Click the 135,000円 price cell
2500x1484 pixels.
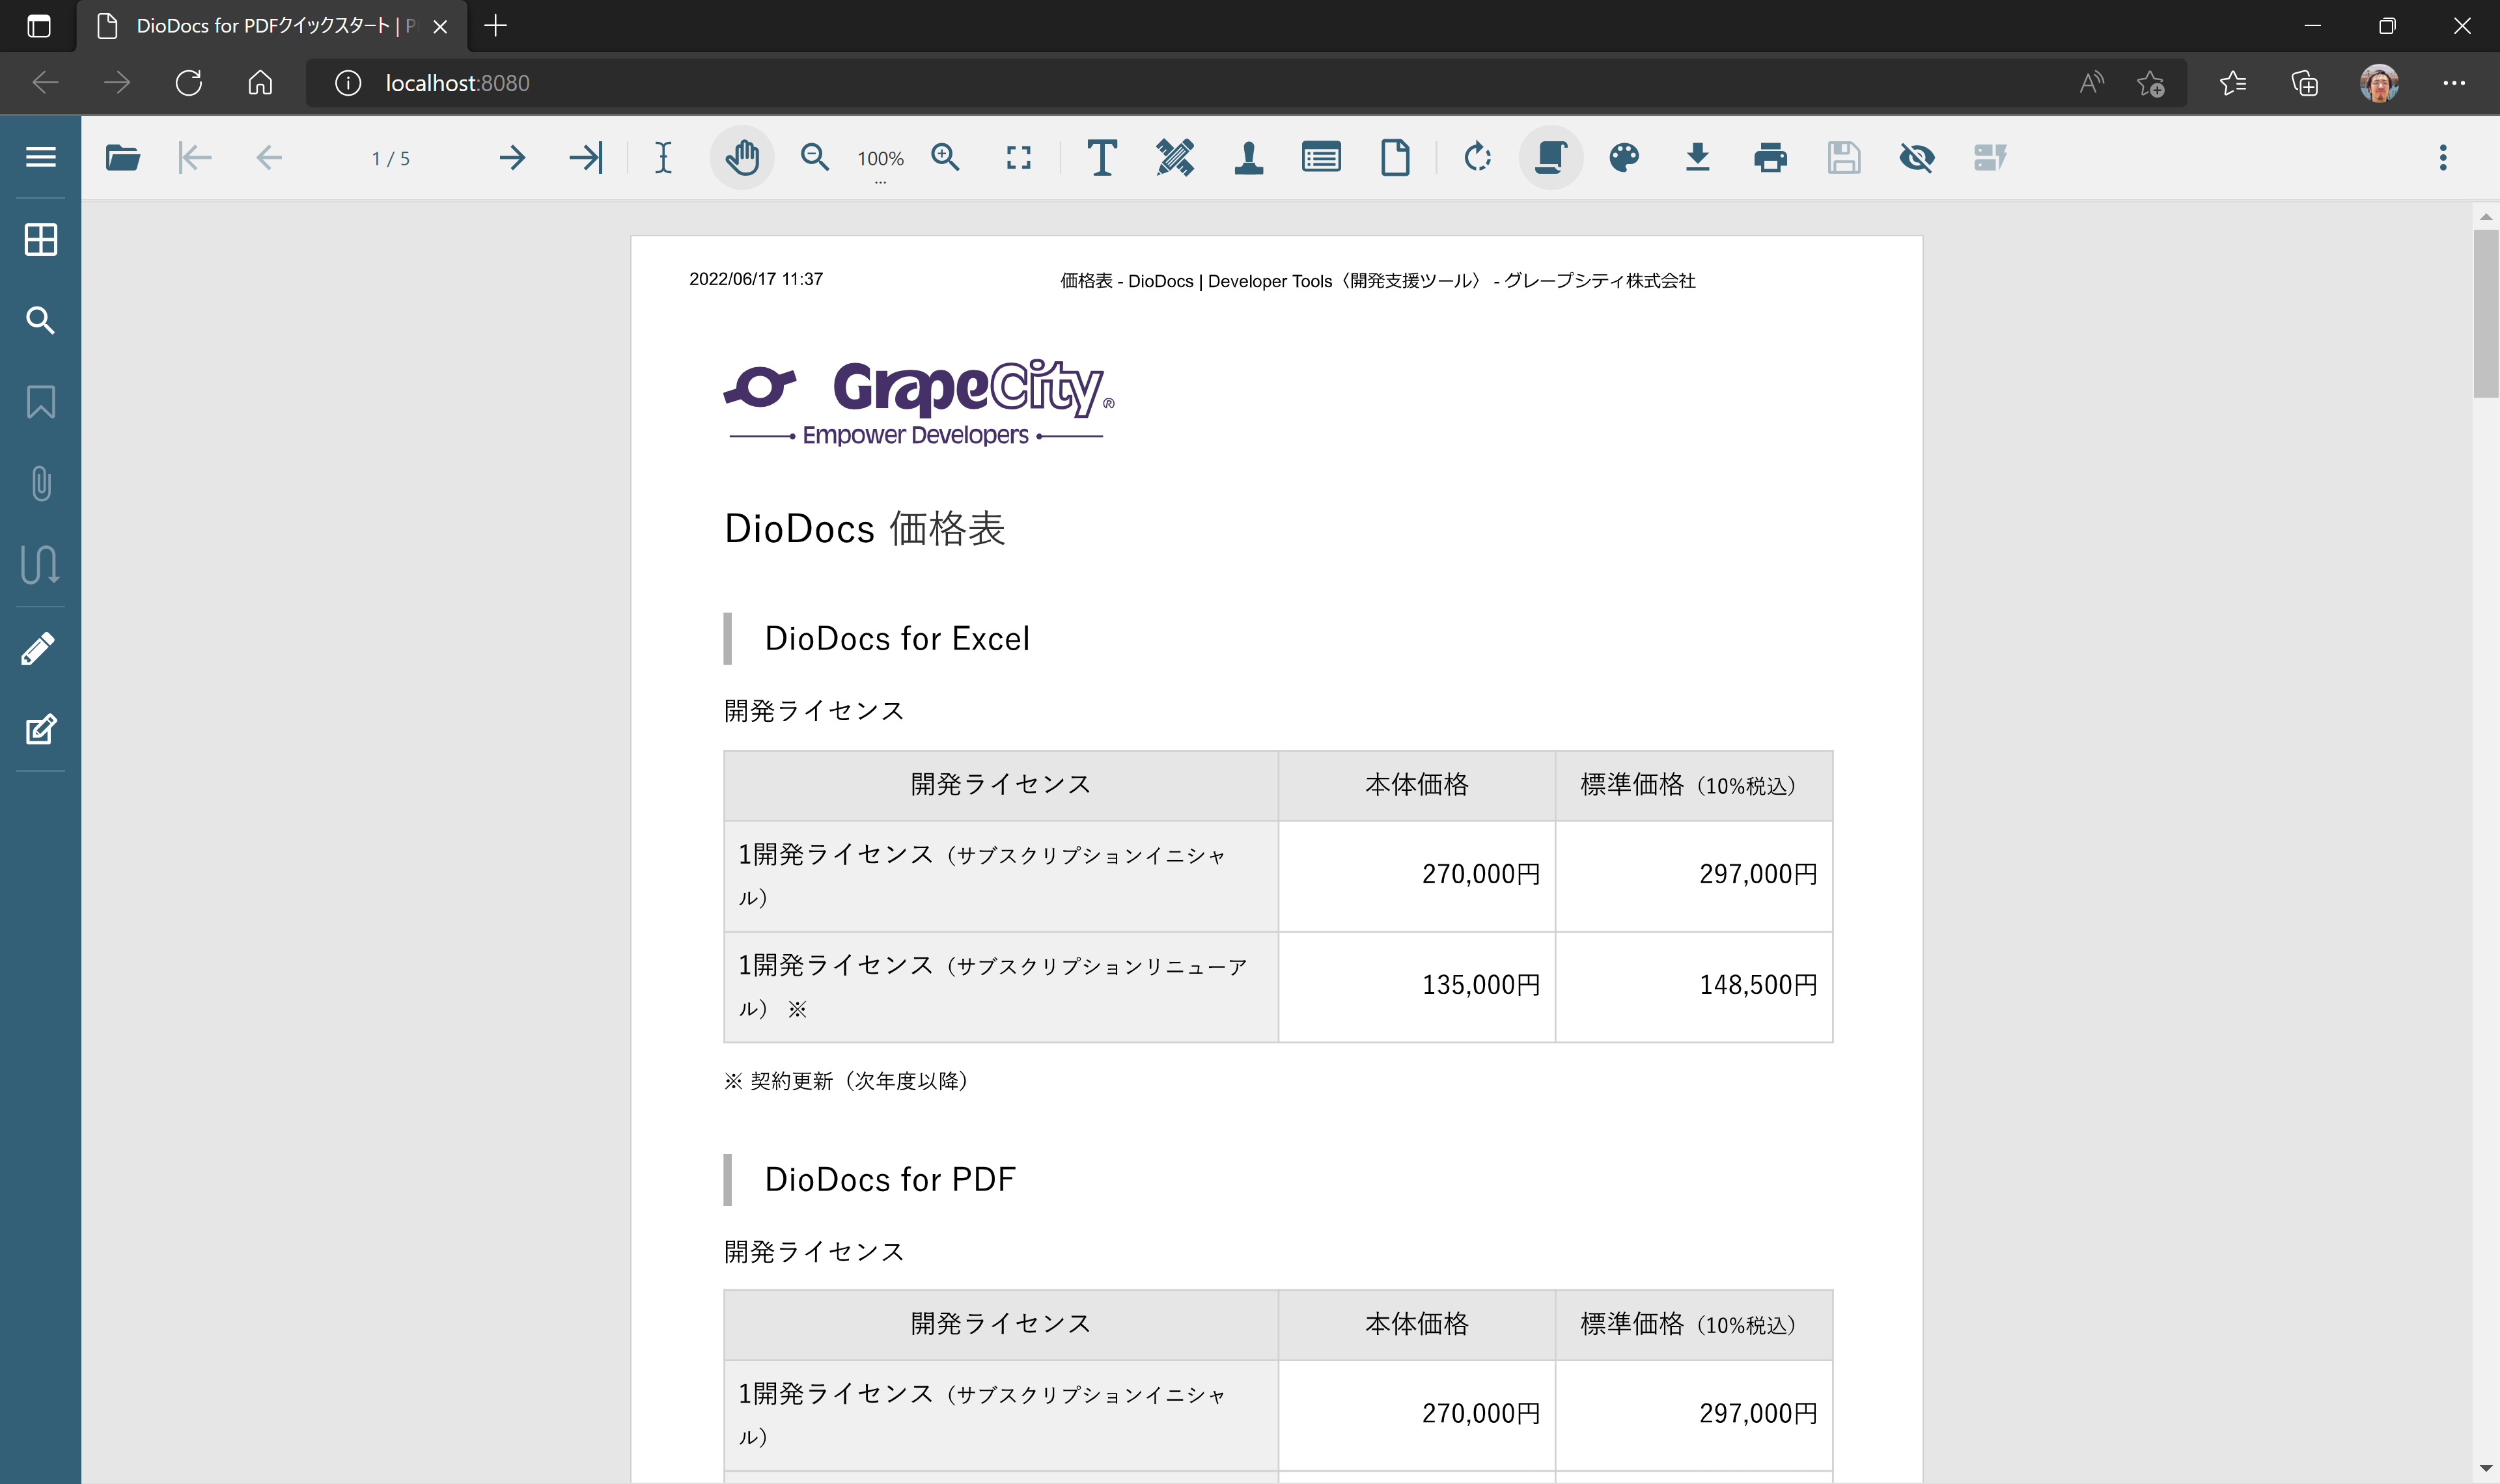tap(1417, 986)
